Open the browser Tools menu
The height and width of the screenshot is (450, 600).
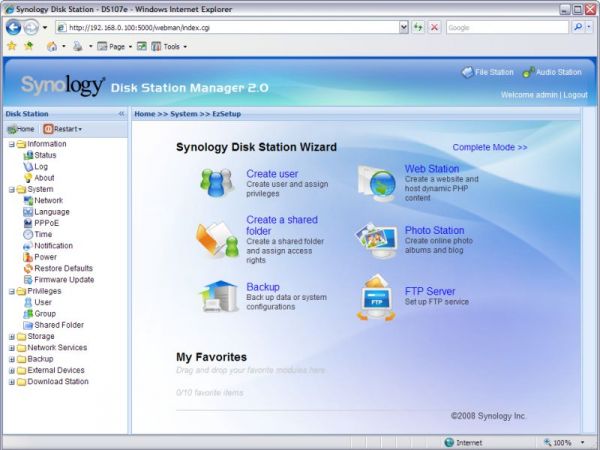(169, 47)
